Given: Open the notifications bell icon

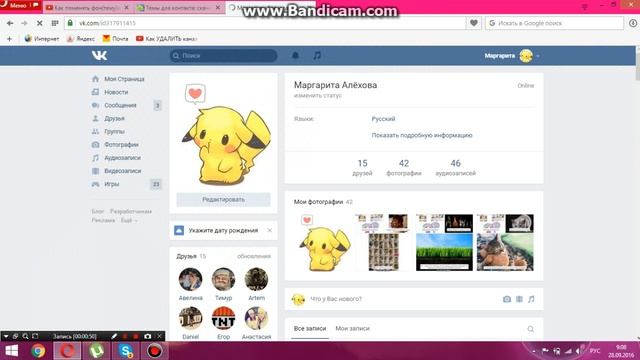Looking at the screenshot, I should (296, 56).
